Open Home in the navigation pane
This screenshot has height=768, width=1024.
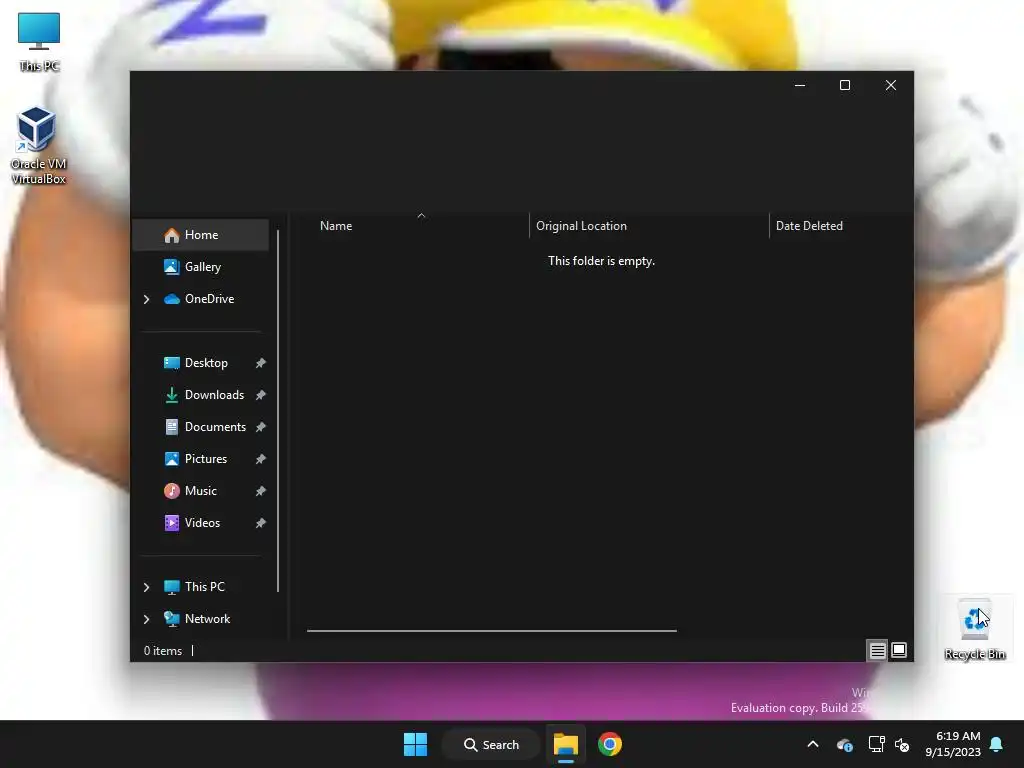[x=200, y=235]
